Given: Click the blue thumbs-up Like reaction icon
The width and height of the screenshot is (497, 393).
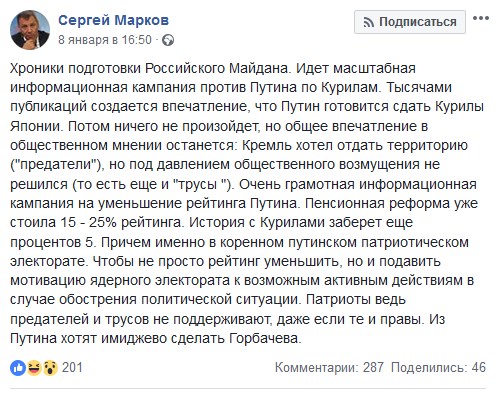Looking at the screenshot, I should (x=18, y=368).
